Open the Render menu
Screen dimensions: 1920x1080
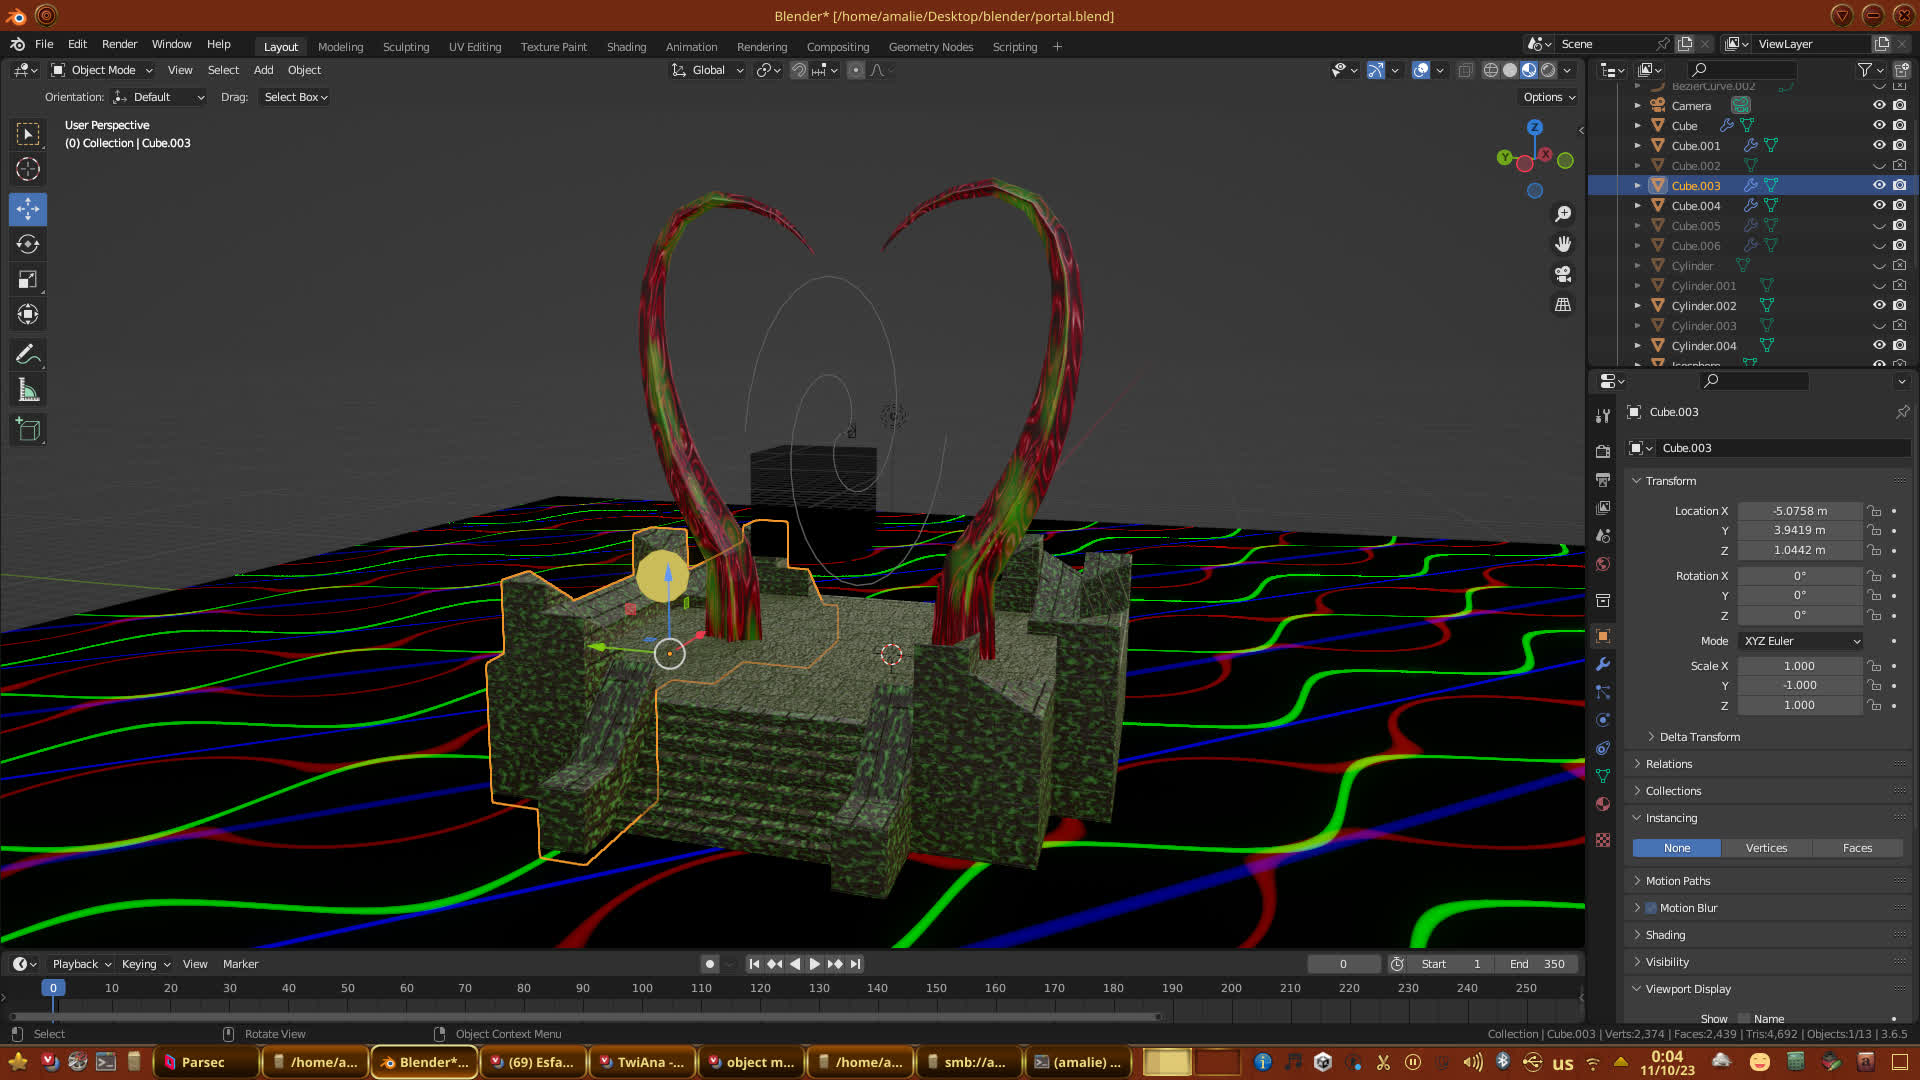pyautogui.click(x=119, y=44)
